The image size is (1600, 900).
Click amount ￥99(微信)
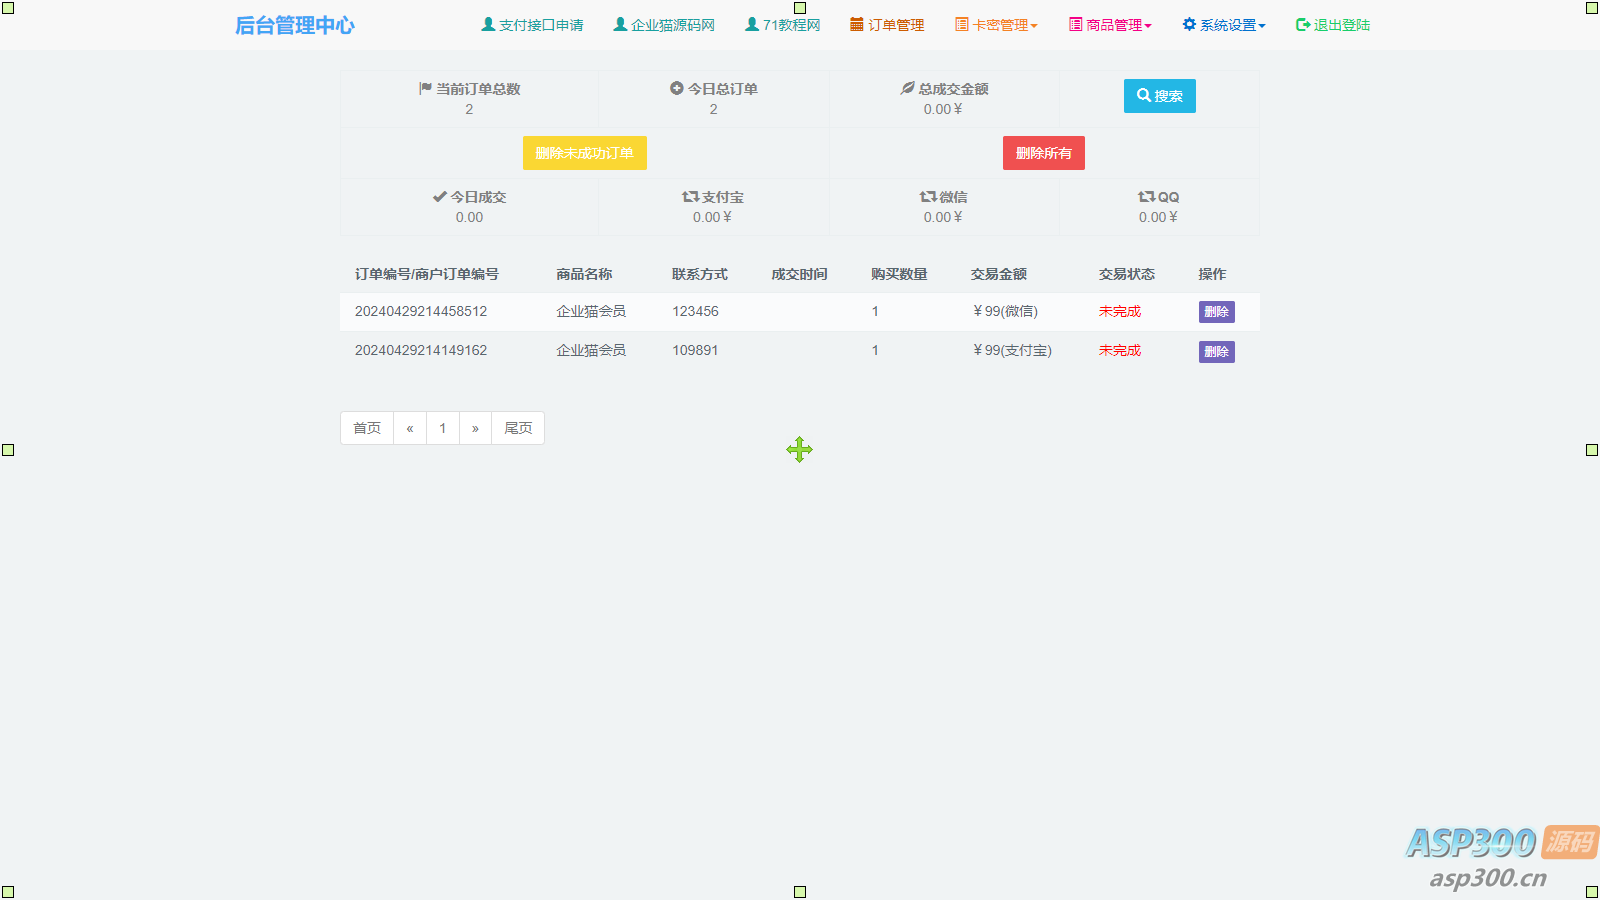[x=1004, y=311]
